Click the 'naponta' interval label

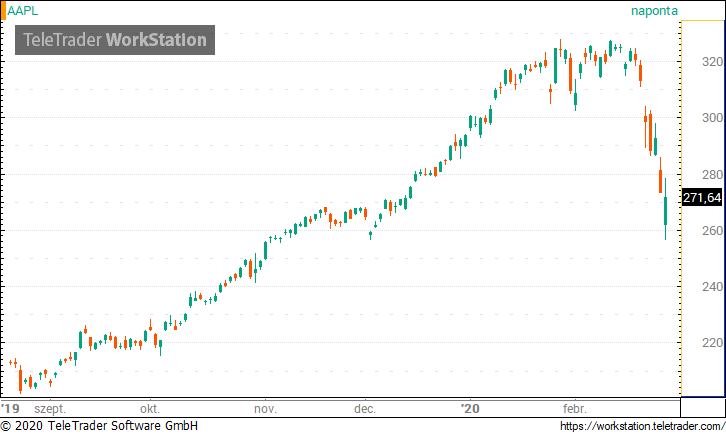point(654,11)
